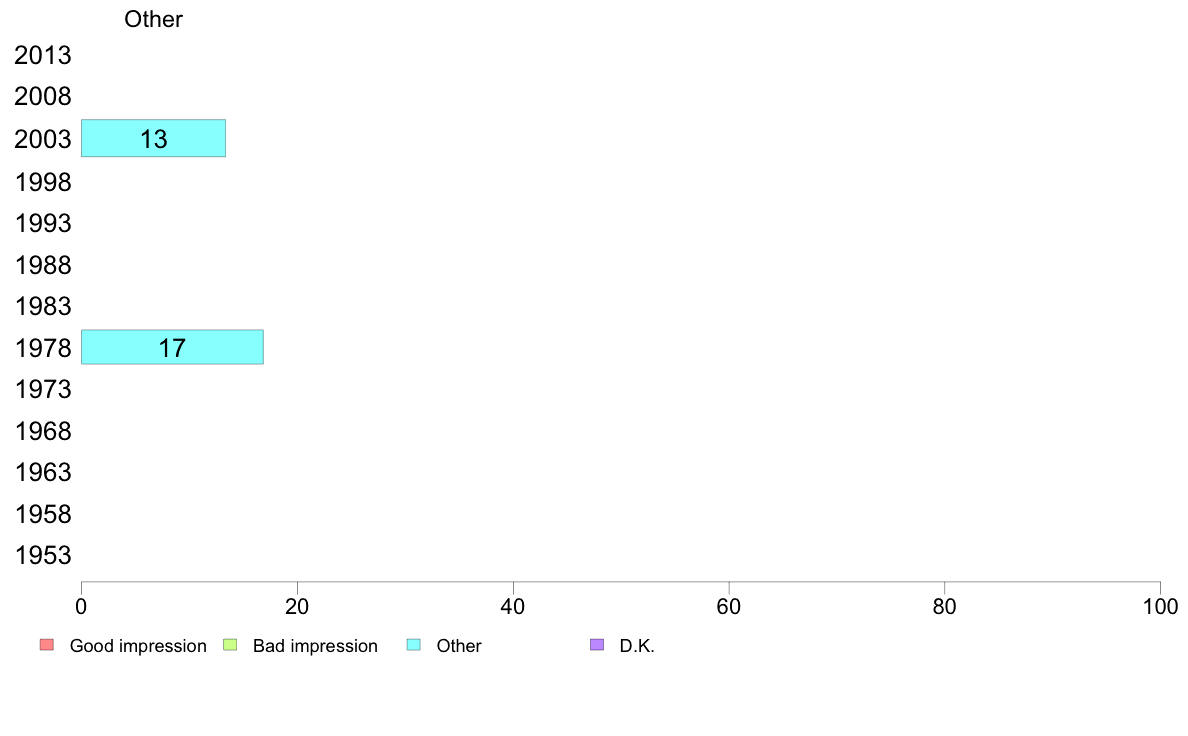Click the Bad impression legend text

(x=315, y=646)
